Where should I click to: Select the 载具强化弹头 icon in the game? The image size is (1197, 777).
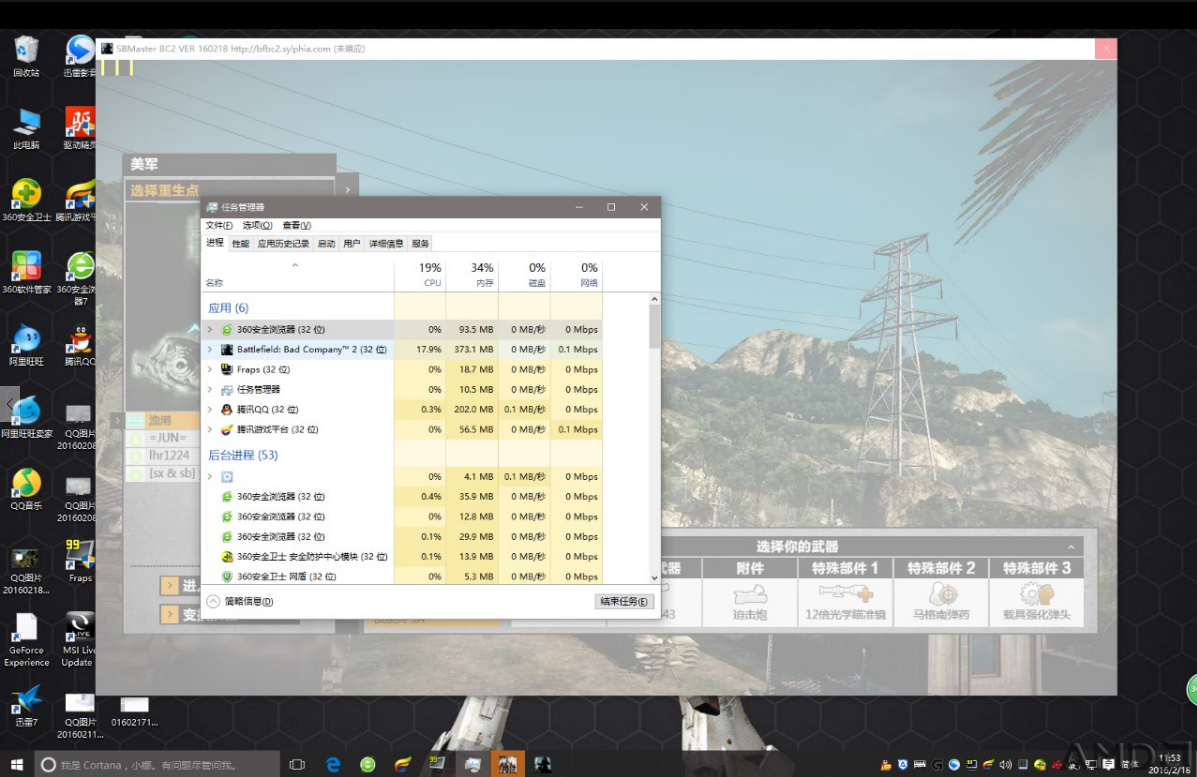tap(1037, 594)
